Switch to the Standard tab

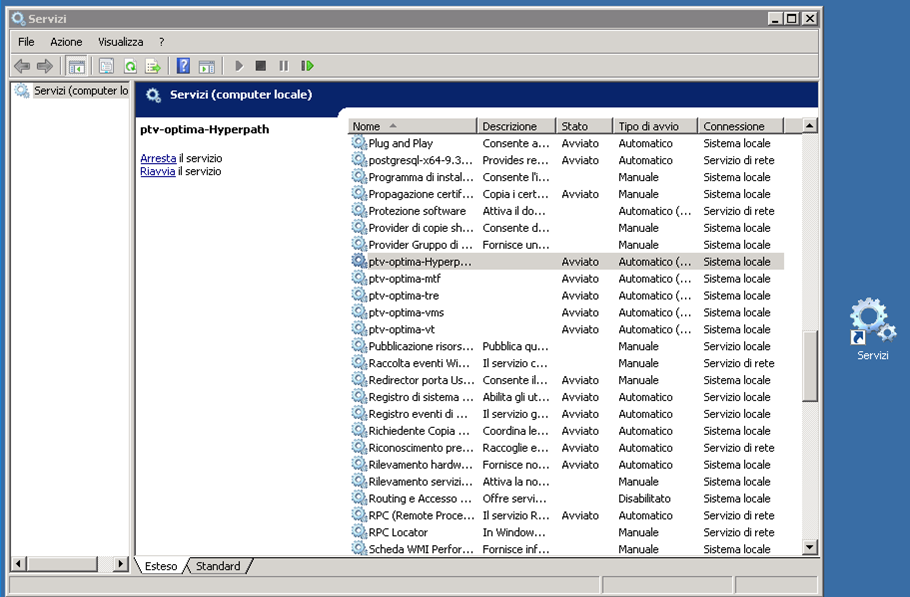[x=217, y=566]
